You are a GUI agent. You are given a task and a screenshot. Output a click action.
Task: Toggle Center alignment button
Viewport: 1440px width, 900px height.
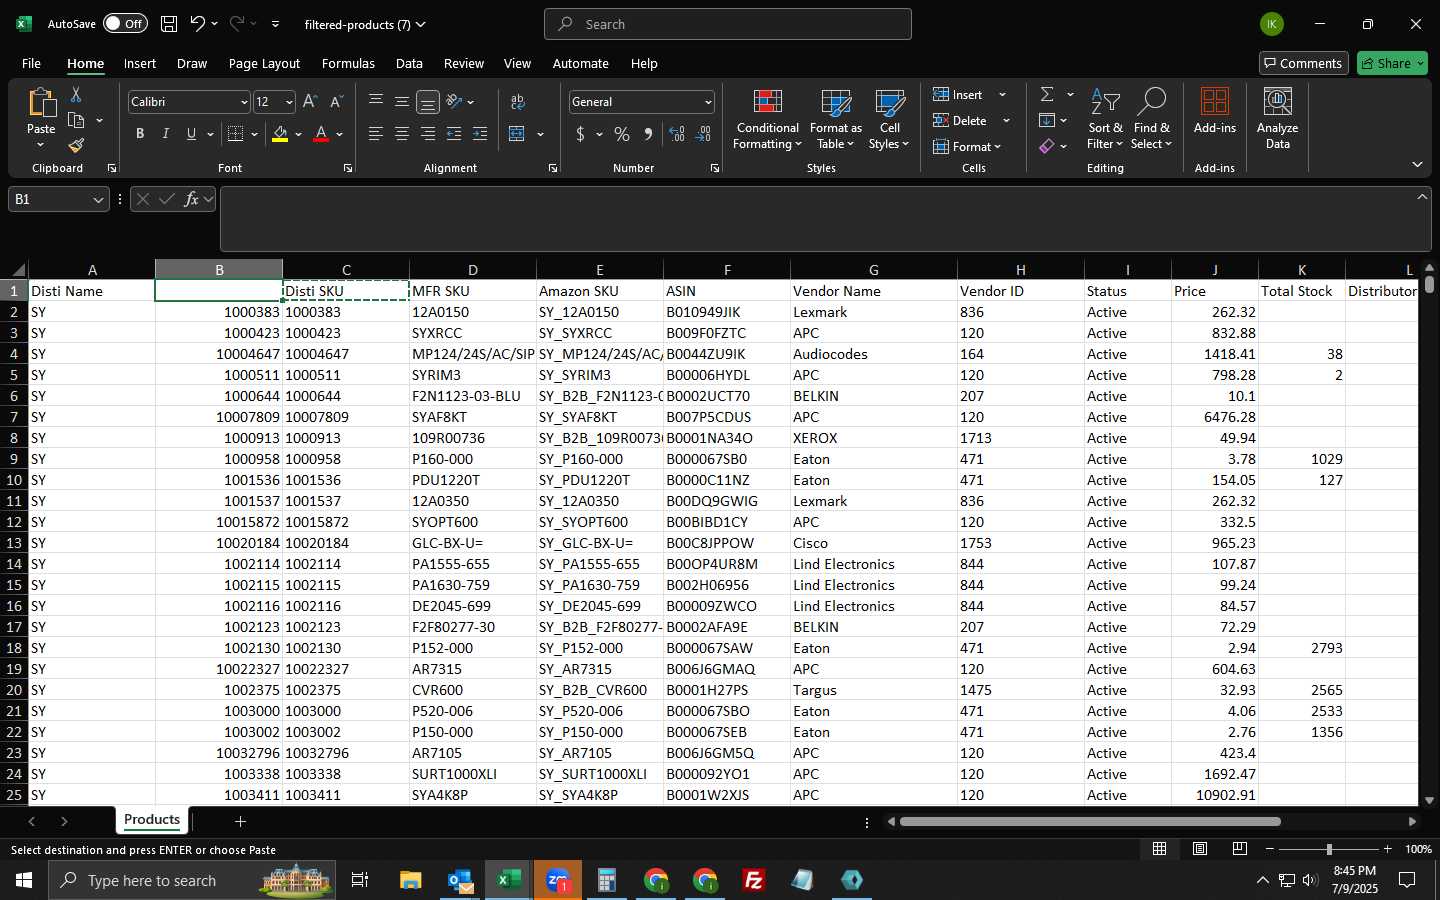pos(402,134)
